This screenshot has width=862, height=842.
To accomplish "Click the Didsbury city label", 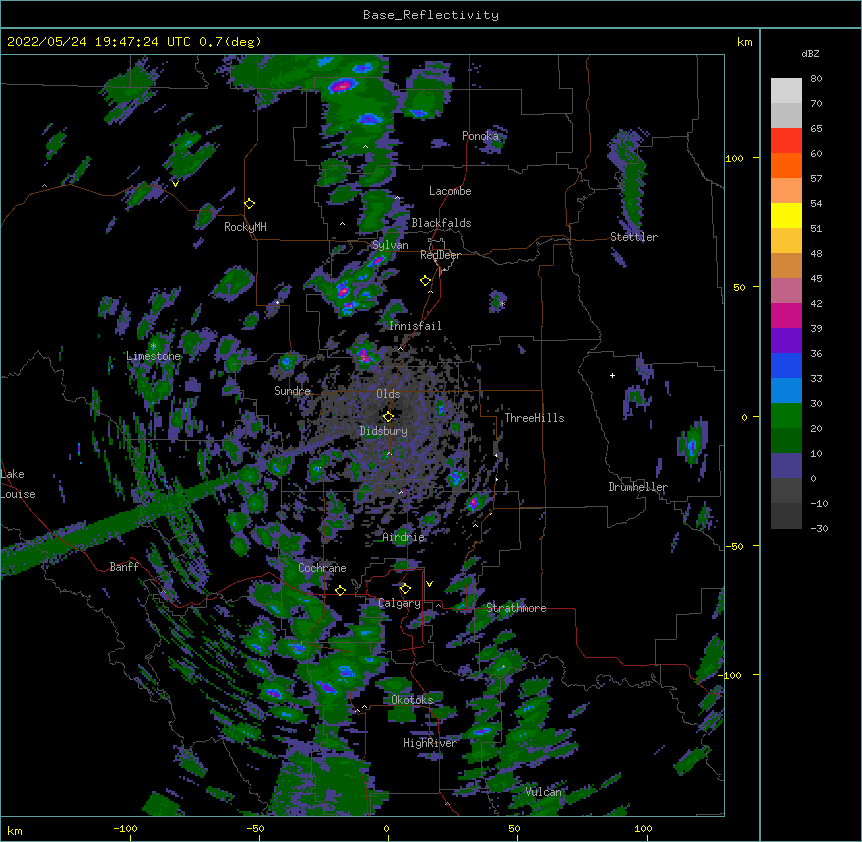I will (384, 431).
